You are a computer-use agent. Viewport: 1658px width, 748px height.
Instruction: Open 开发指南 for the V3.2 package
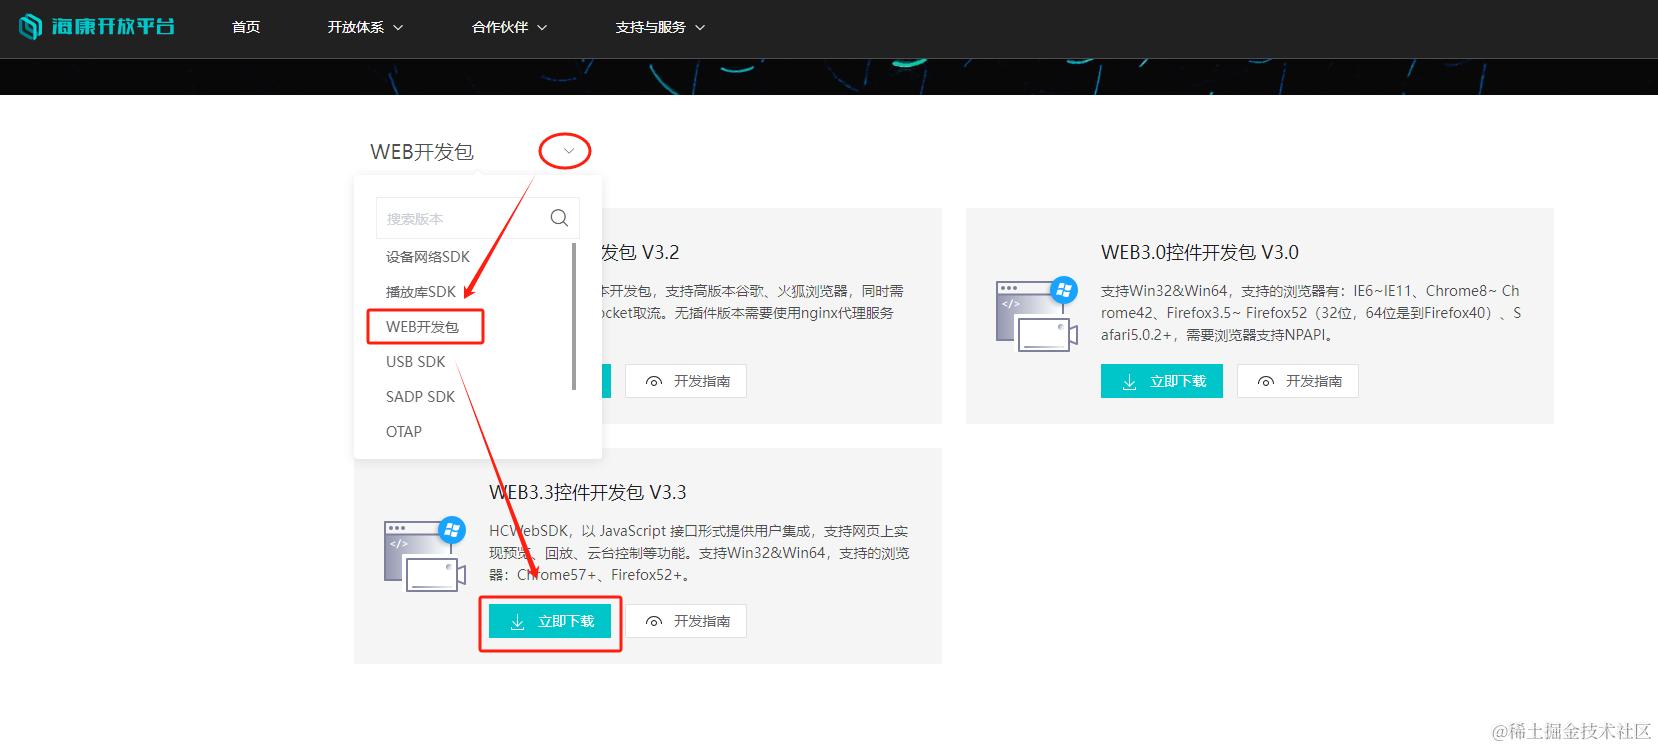click(686, 381)
